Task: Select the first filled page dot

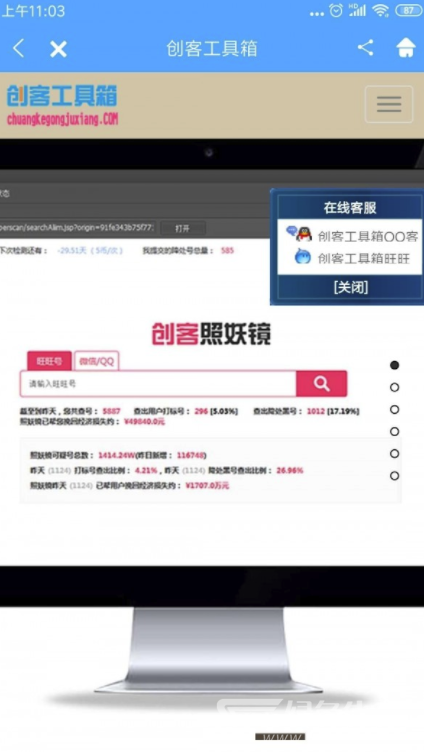Action: coord(394,365)
